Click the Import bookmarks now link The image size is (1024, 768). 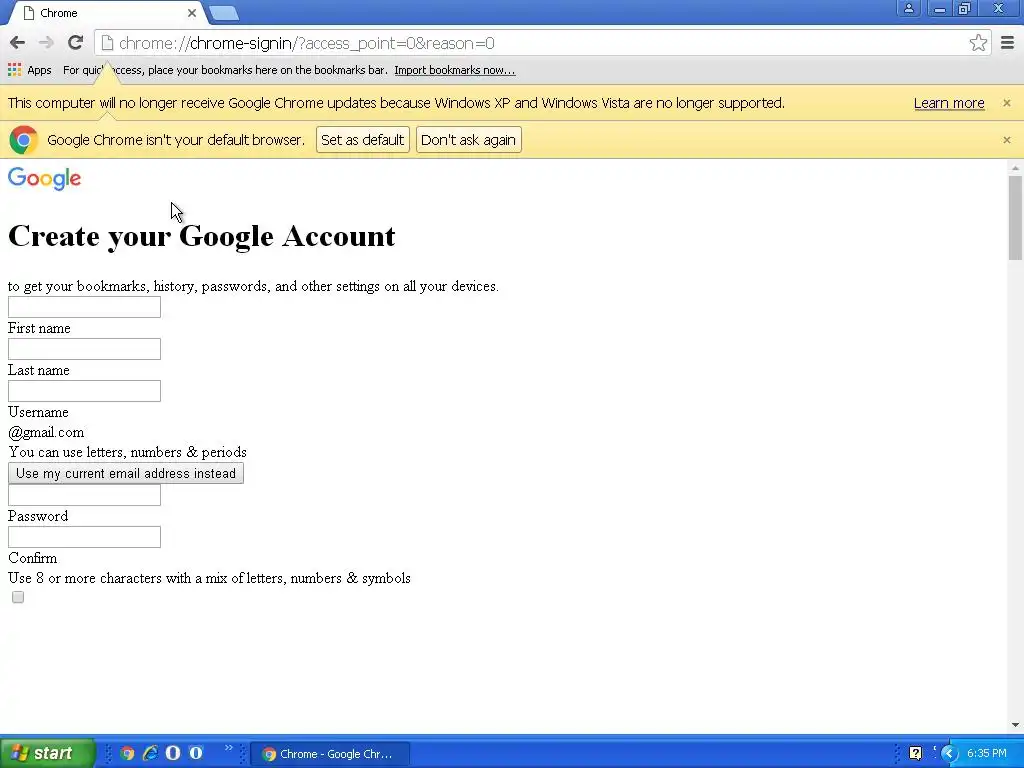click(x=455, y=70)
